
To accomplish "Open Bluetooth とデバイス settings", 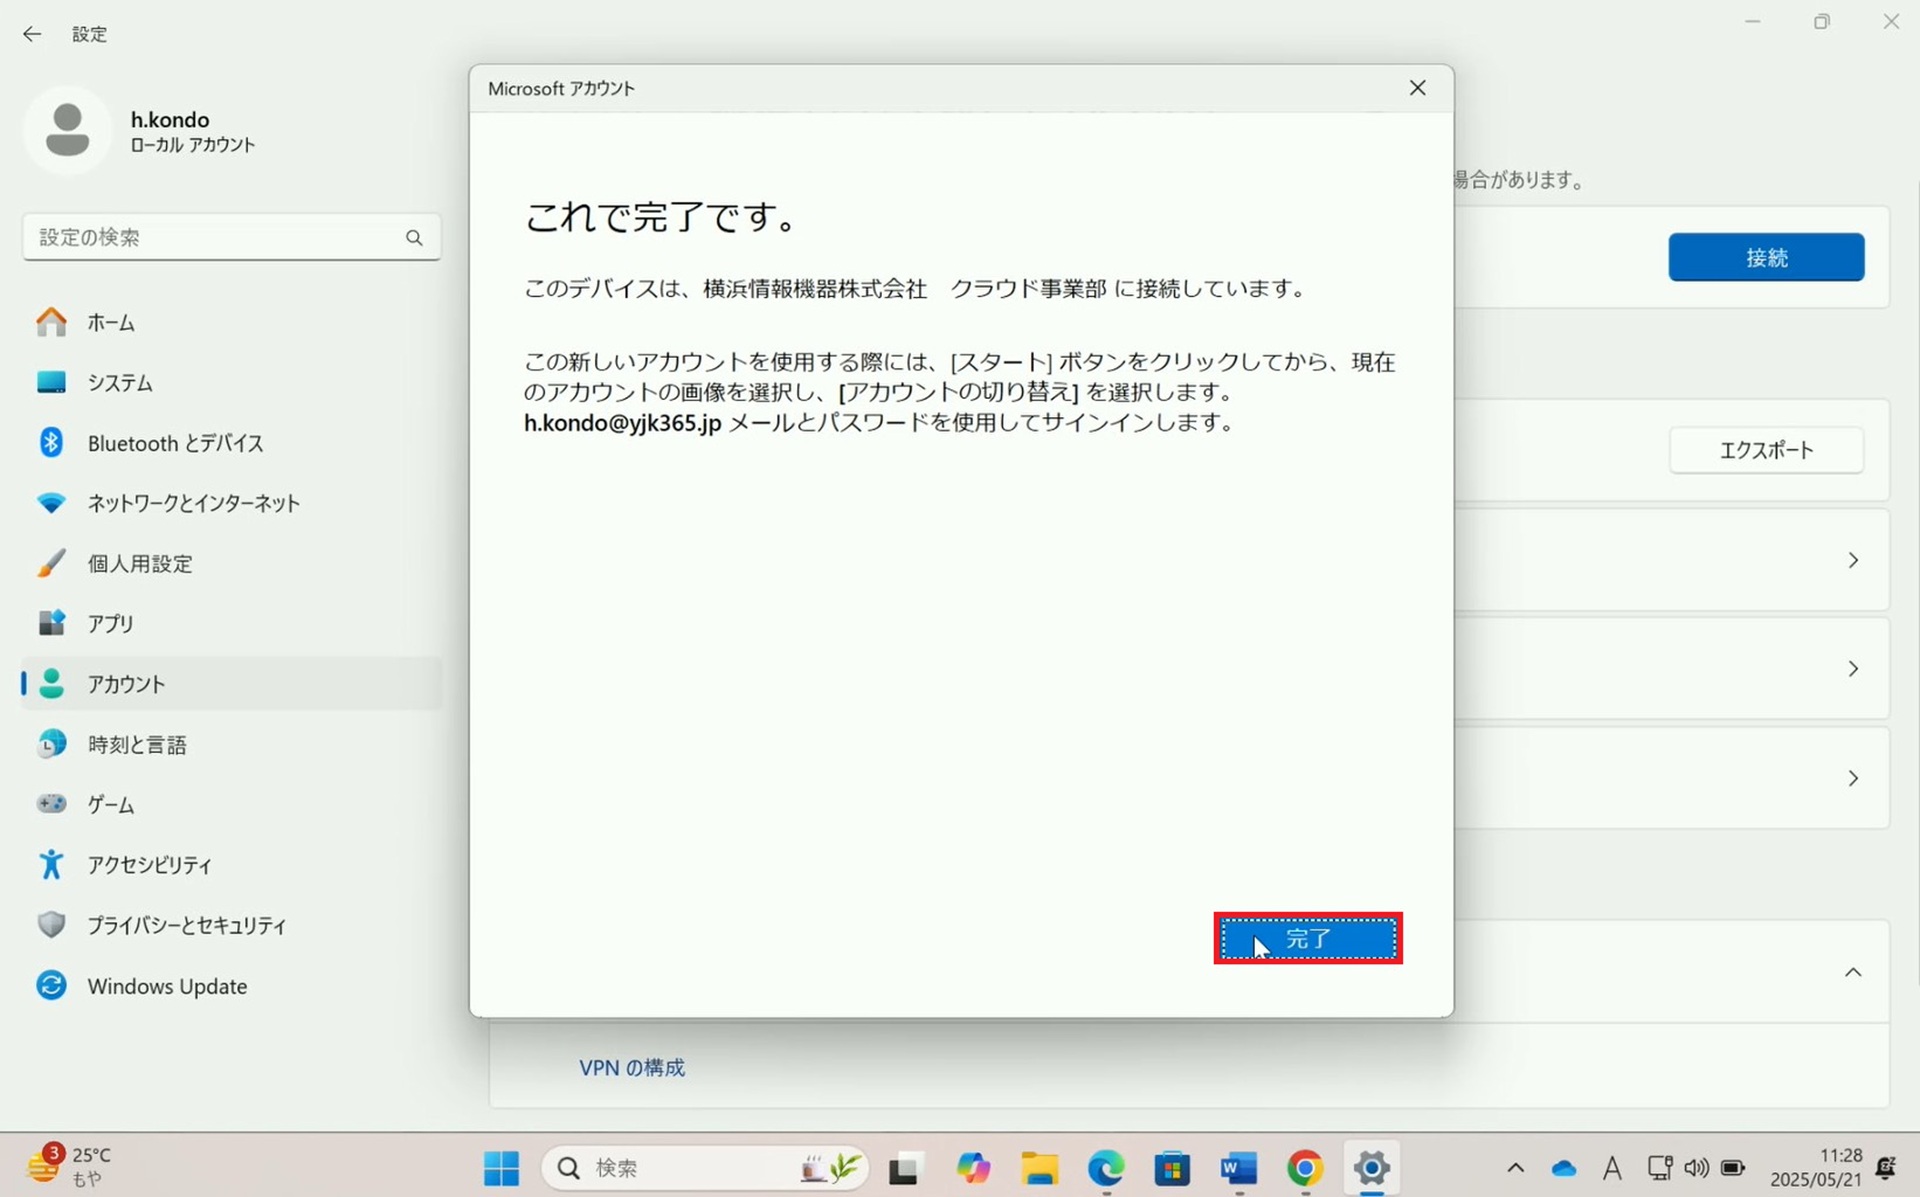I will 231,443.
